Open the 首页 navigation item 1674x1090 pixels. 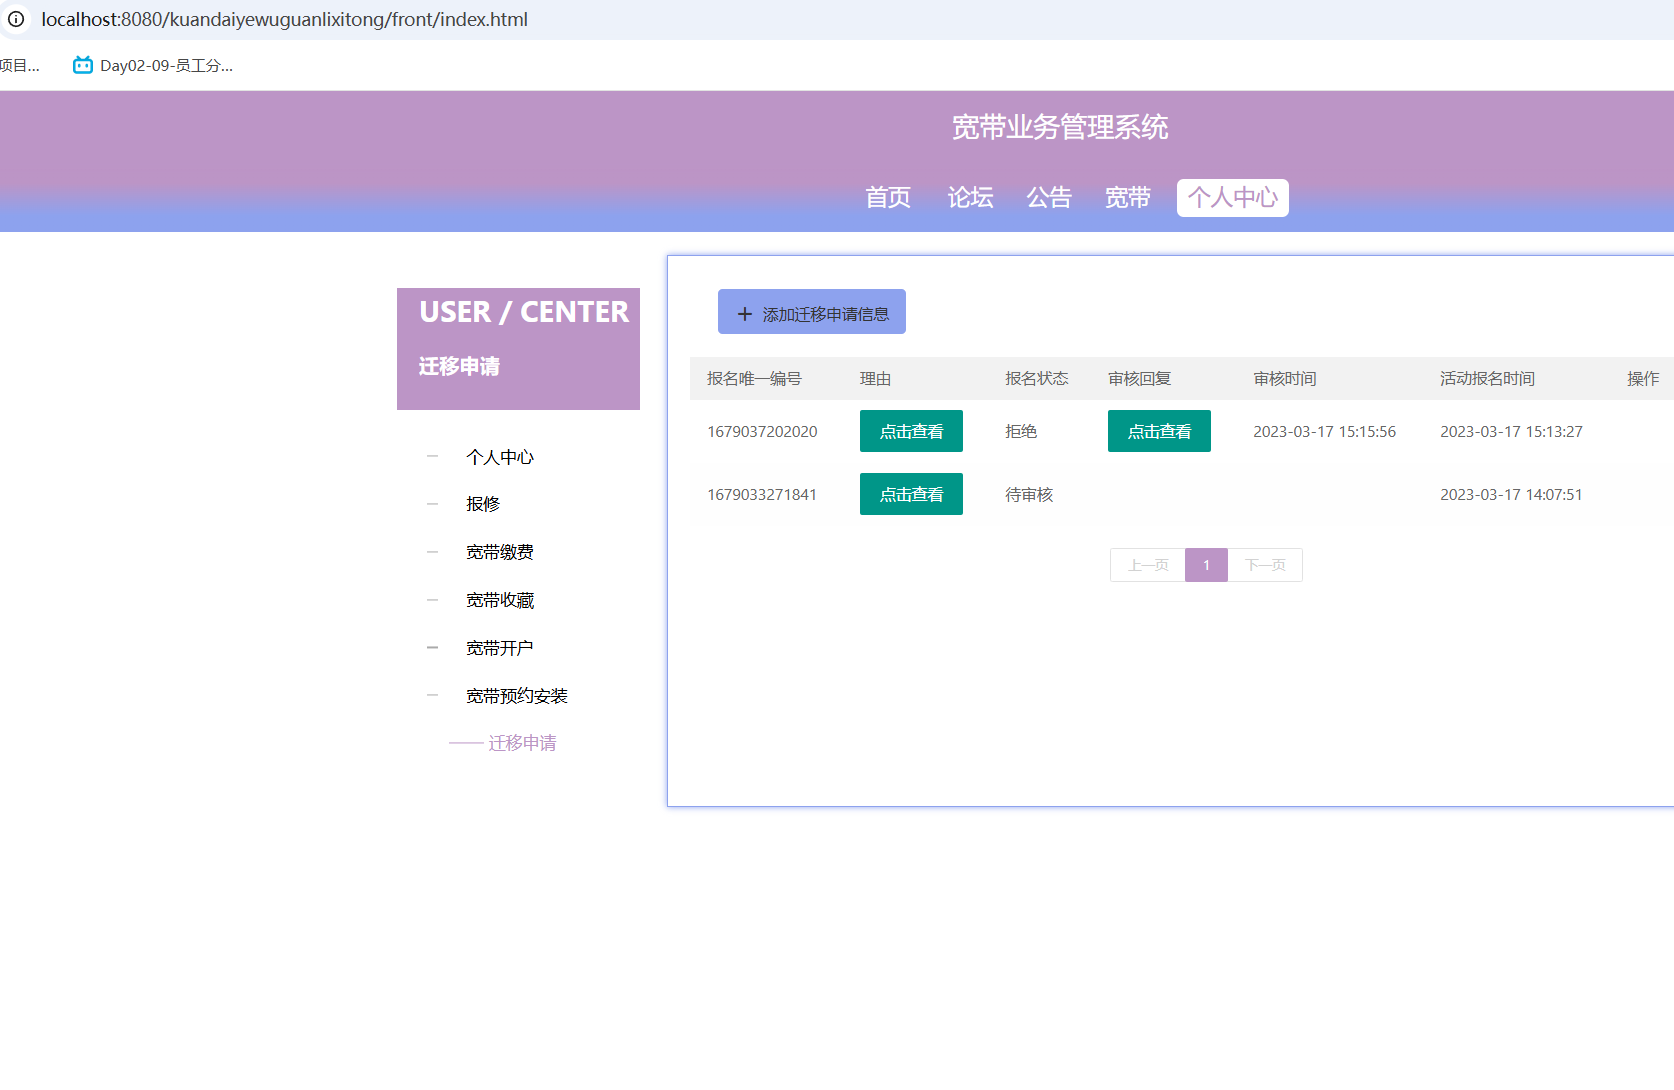pyautogui.click(x=888, y=198)
